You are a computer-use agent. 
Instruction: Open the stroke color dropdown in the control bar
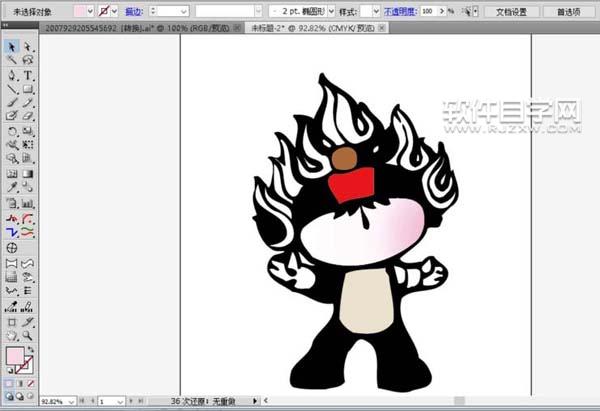[114, 11]
